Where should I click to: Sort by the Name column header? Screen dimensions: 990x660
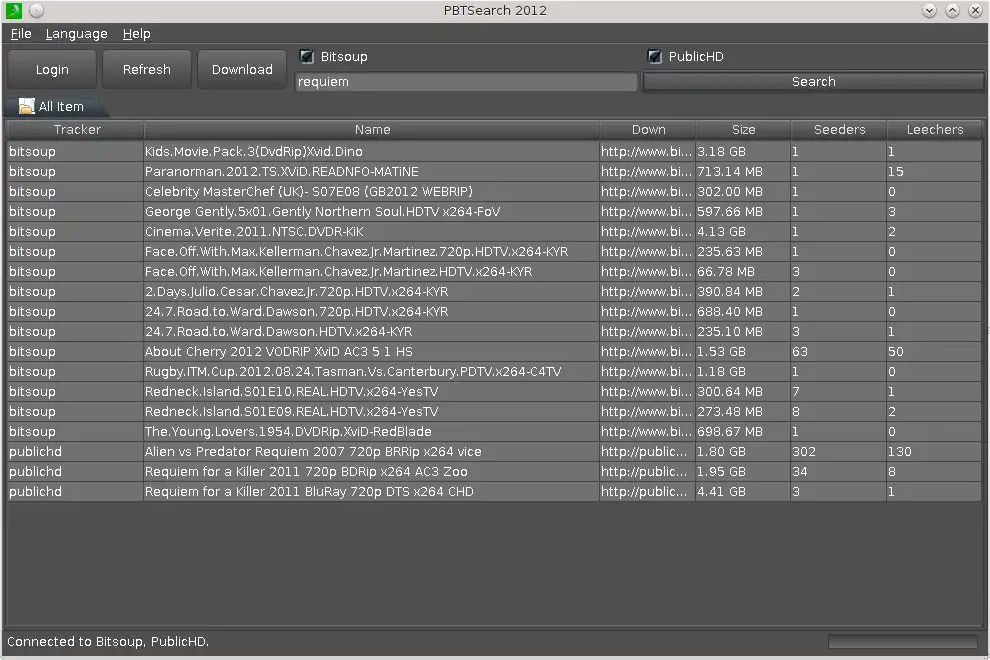tap(372, 129)
